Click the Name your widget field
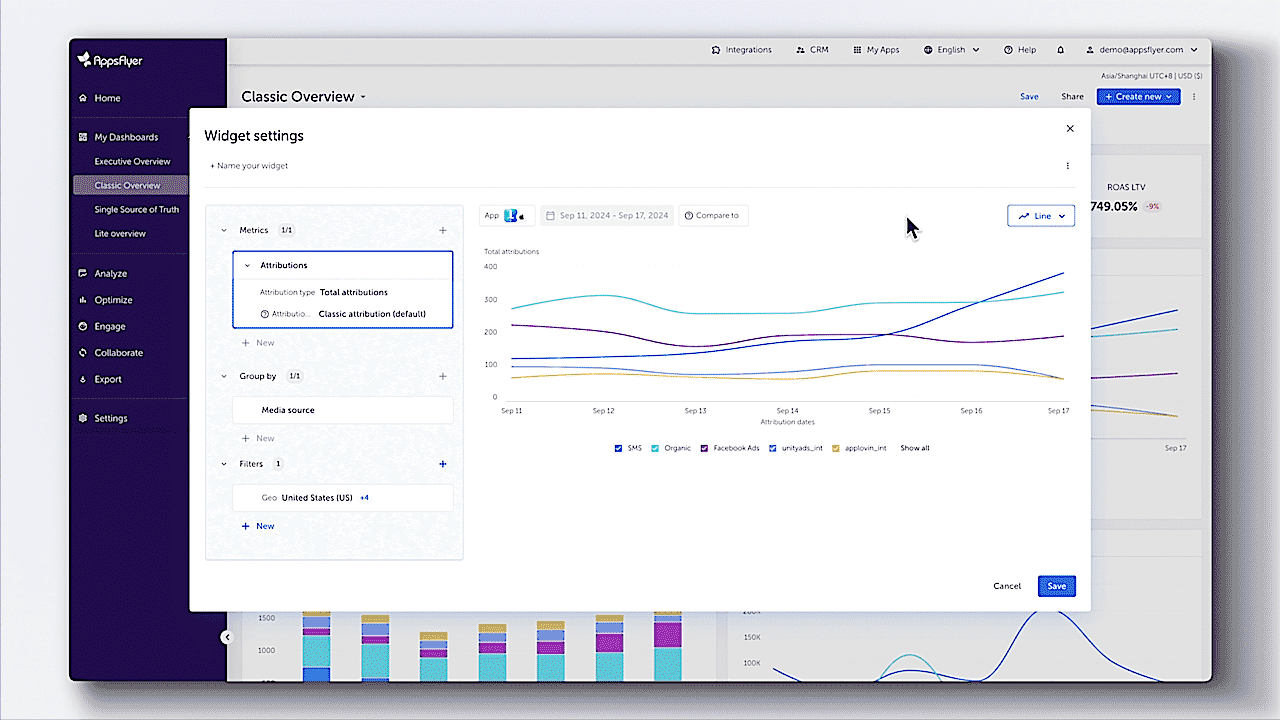 pyautogui.click(x=249, y=166)
